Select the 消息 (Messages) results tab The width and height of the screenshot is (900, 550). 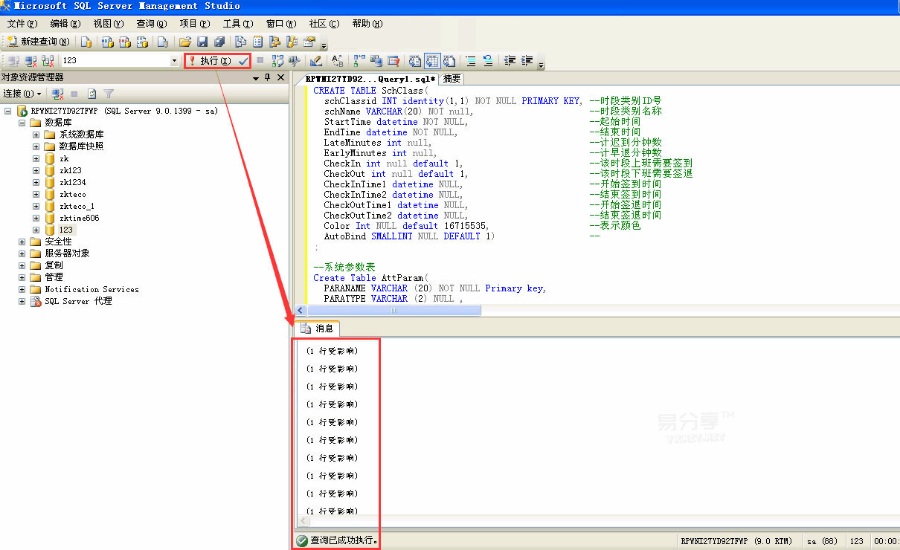(318, 328)
